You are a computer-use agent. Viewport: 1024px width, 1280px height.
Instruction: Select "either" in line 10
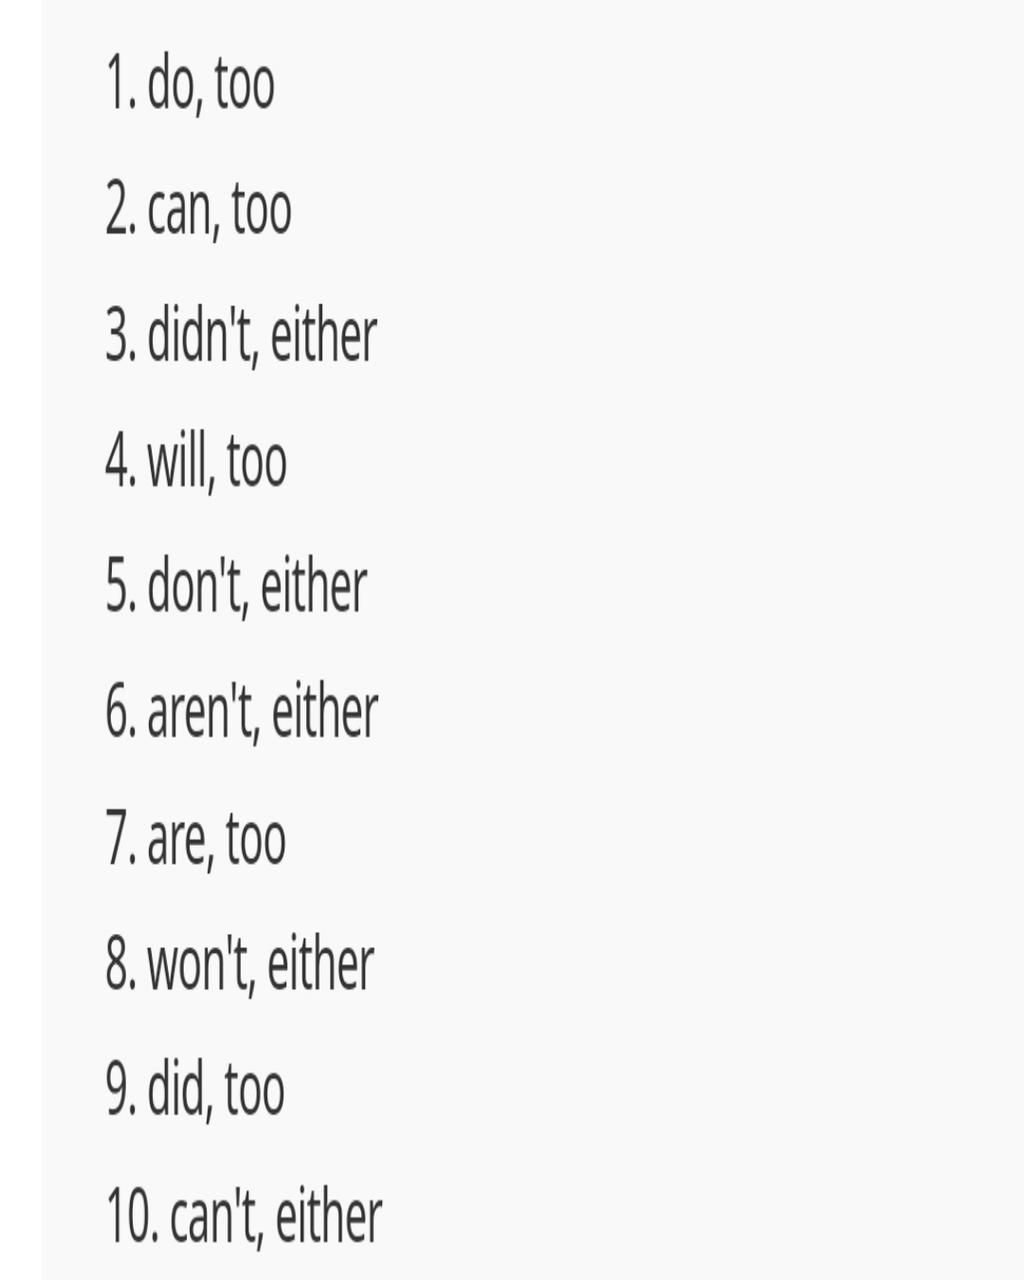click(329, 1217)
